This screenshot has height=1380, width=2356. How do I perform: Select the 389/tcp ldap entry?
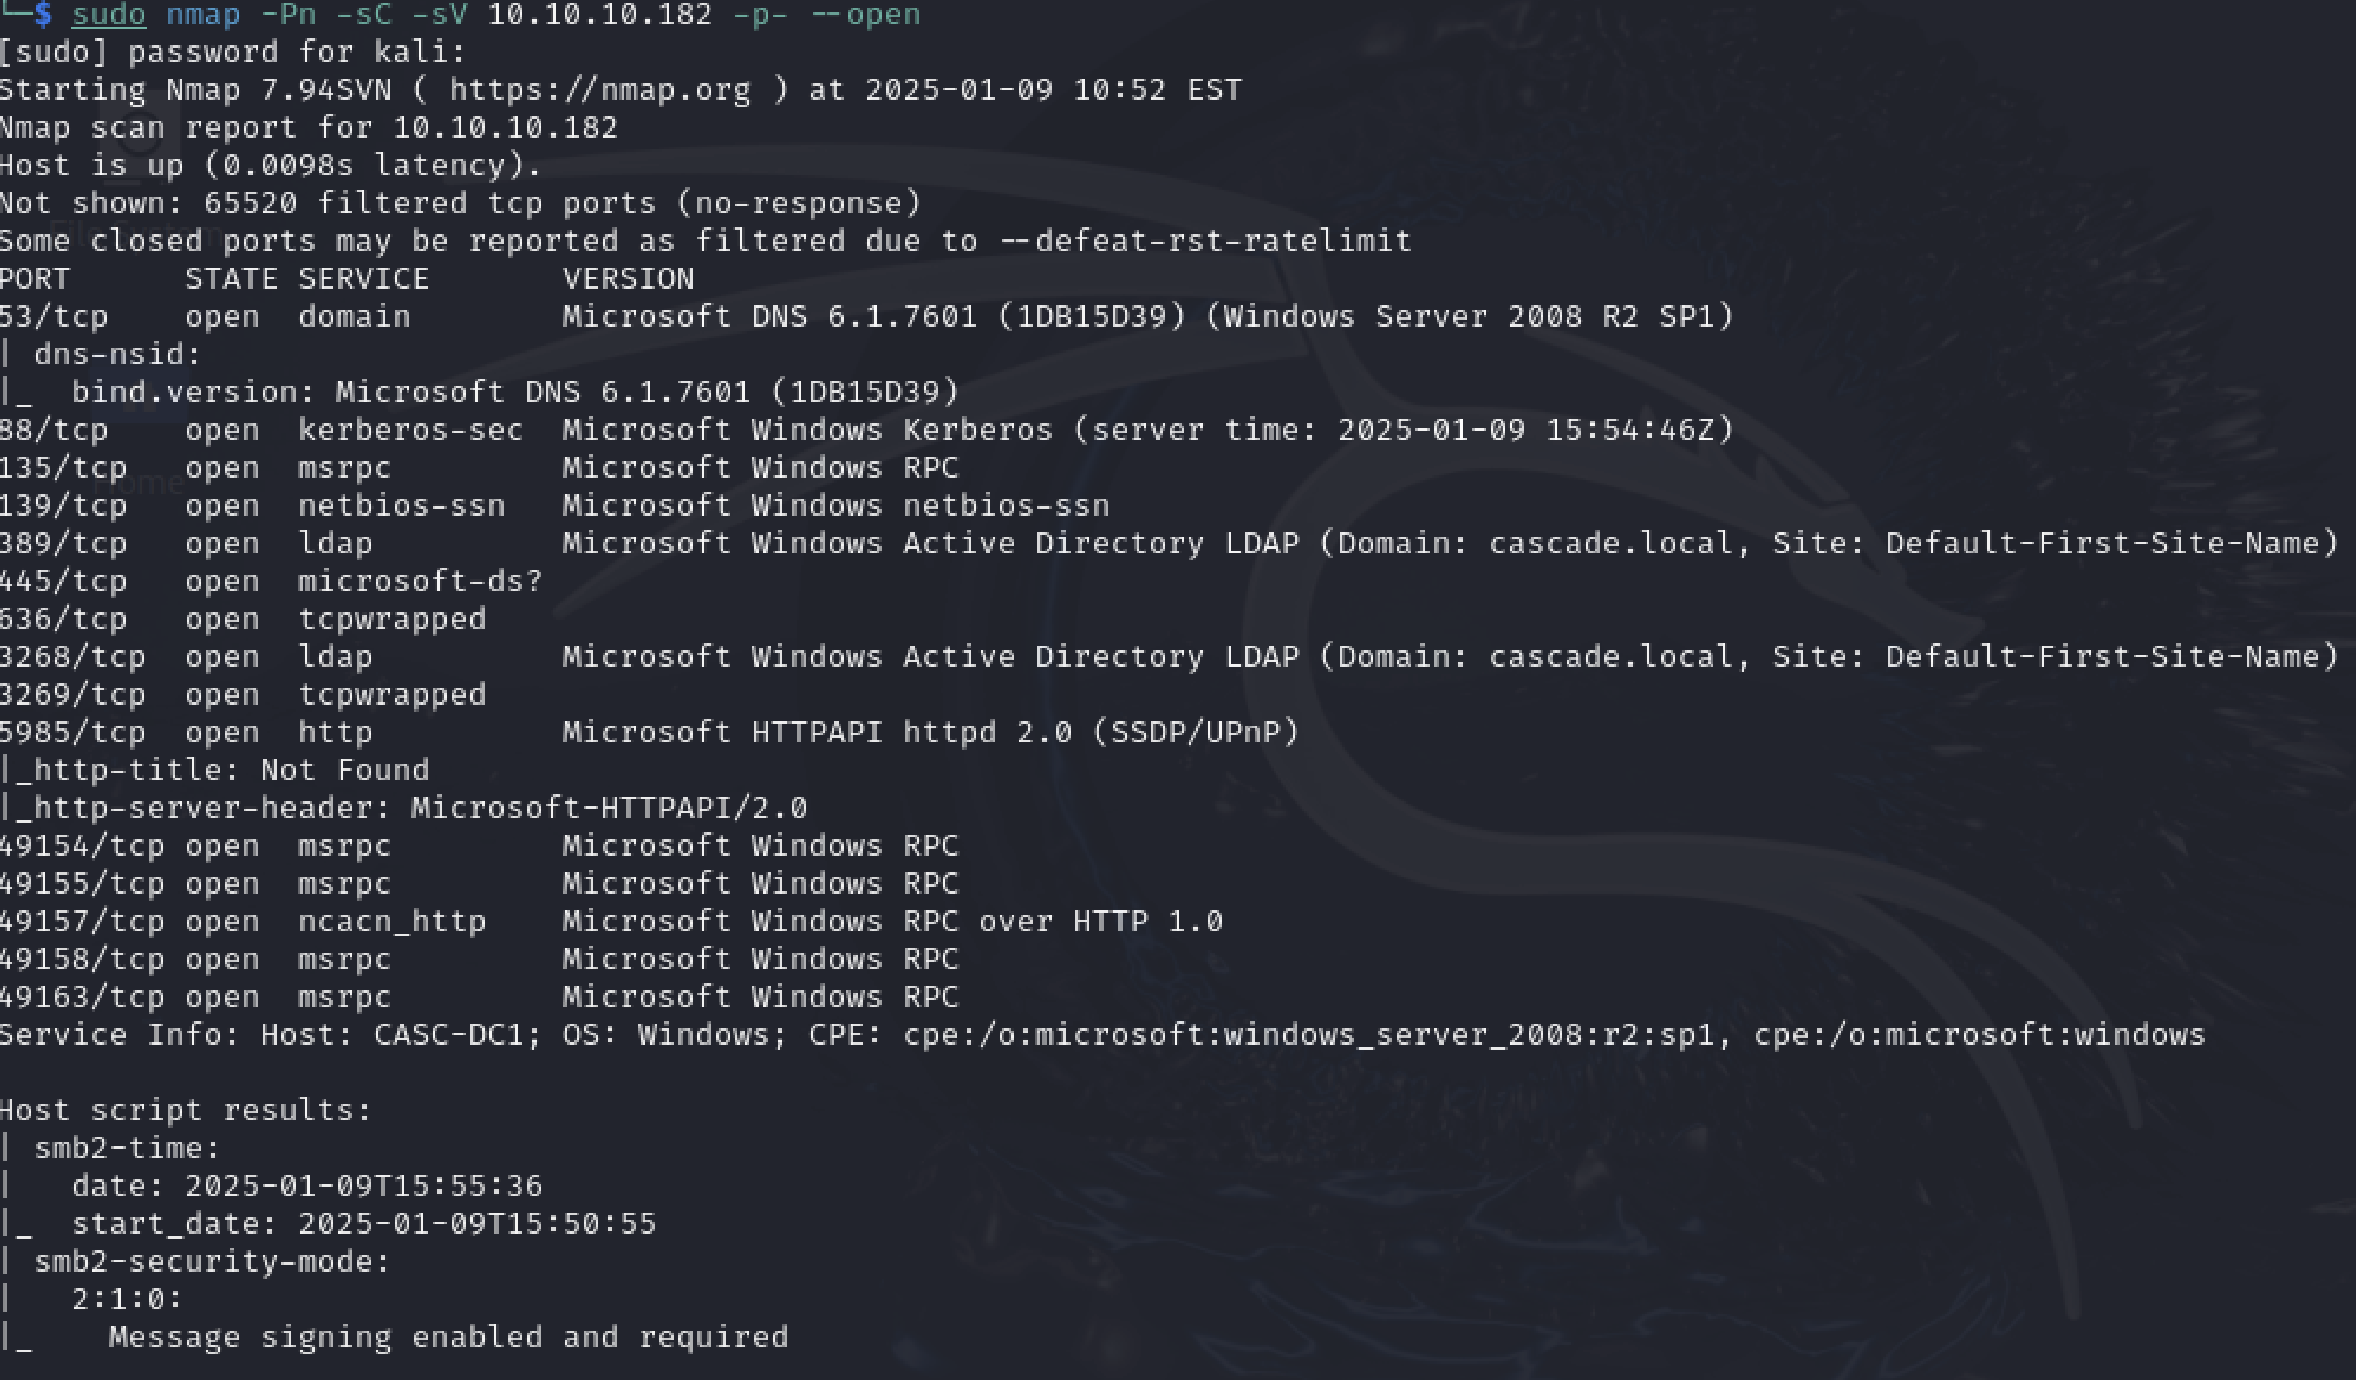coord(1169,544)
